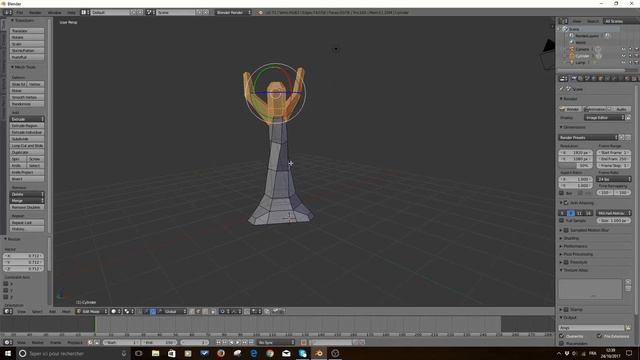The image size is (640, 360).
Task: Expand the Post Processing panel
Action: coord(577,254)
